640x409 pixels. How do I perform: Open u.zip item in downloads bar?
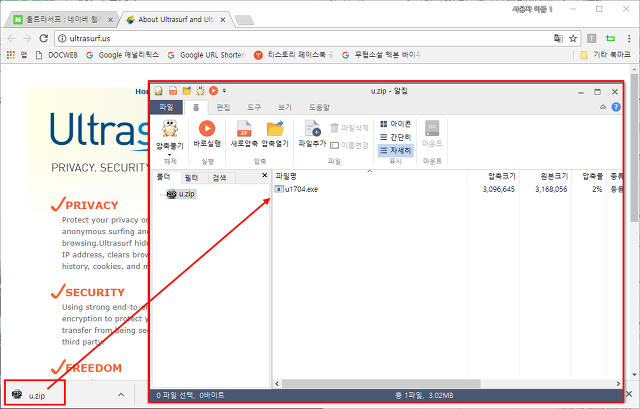pyautogui.click(x=35, y=394)
